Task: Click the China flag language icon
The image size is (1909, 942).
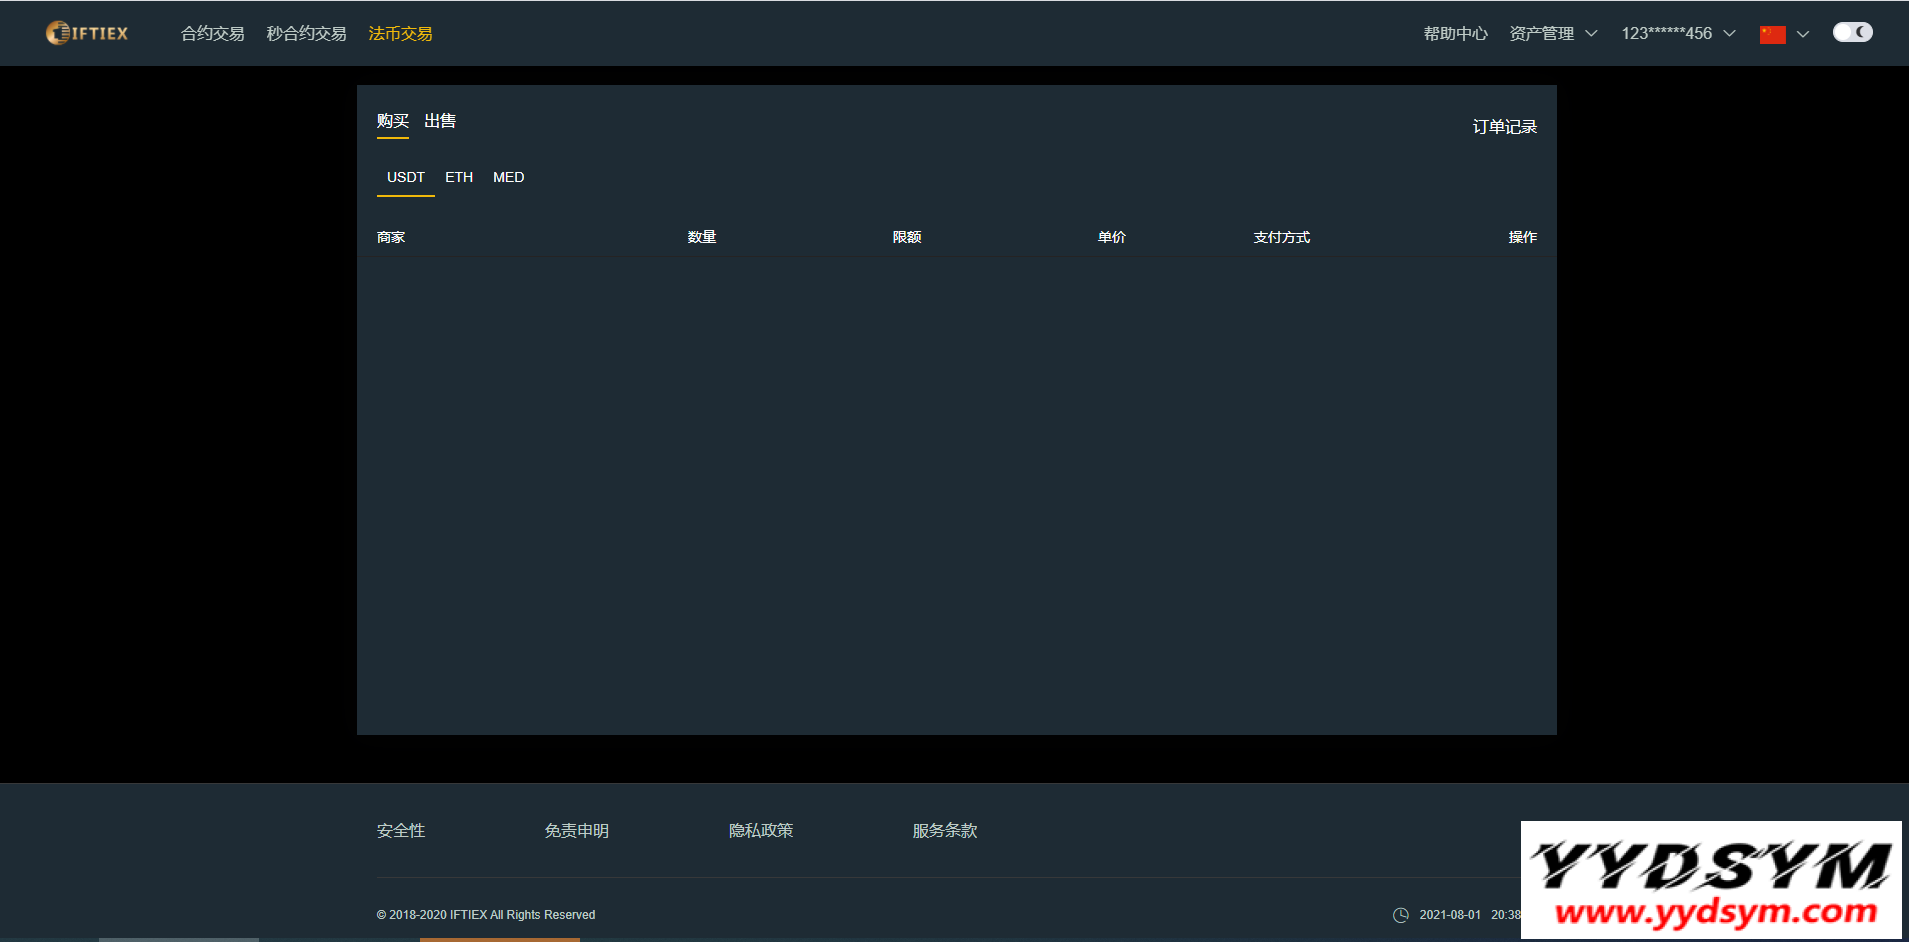Action: point(1772,34)
